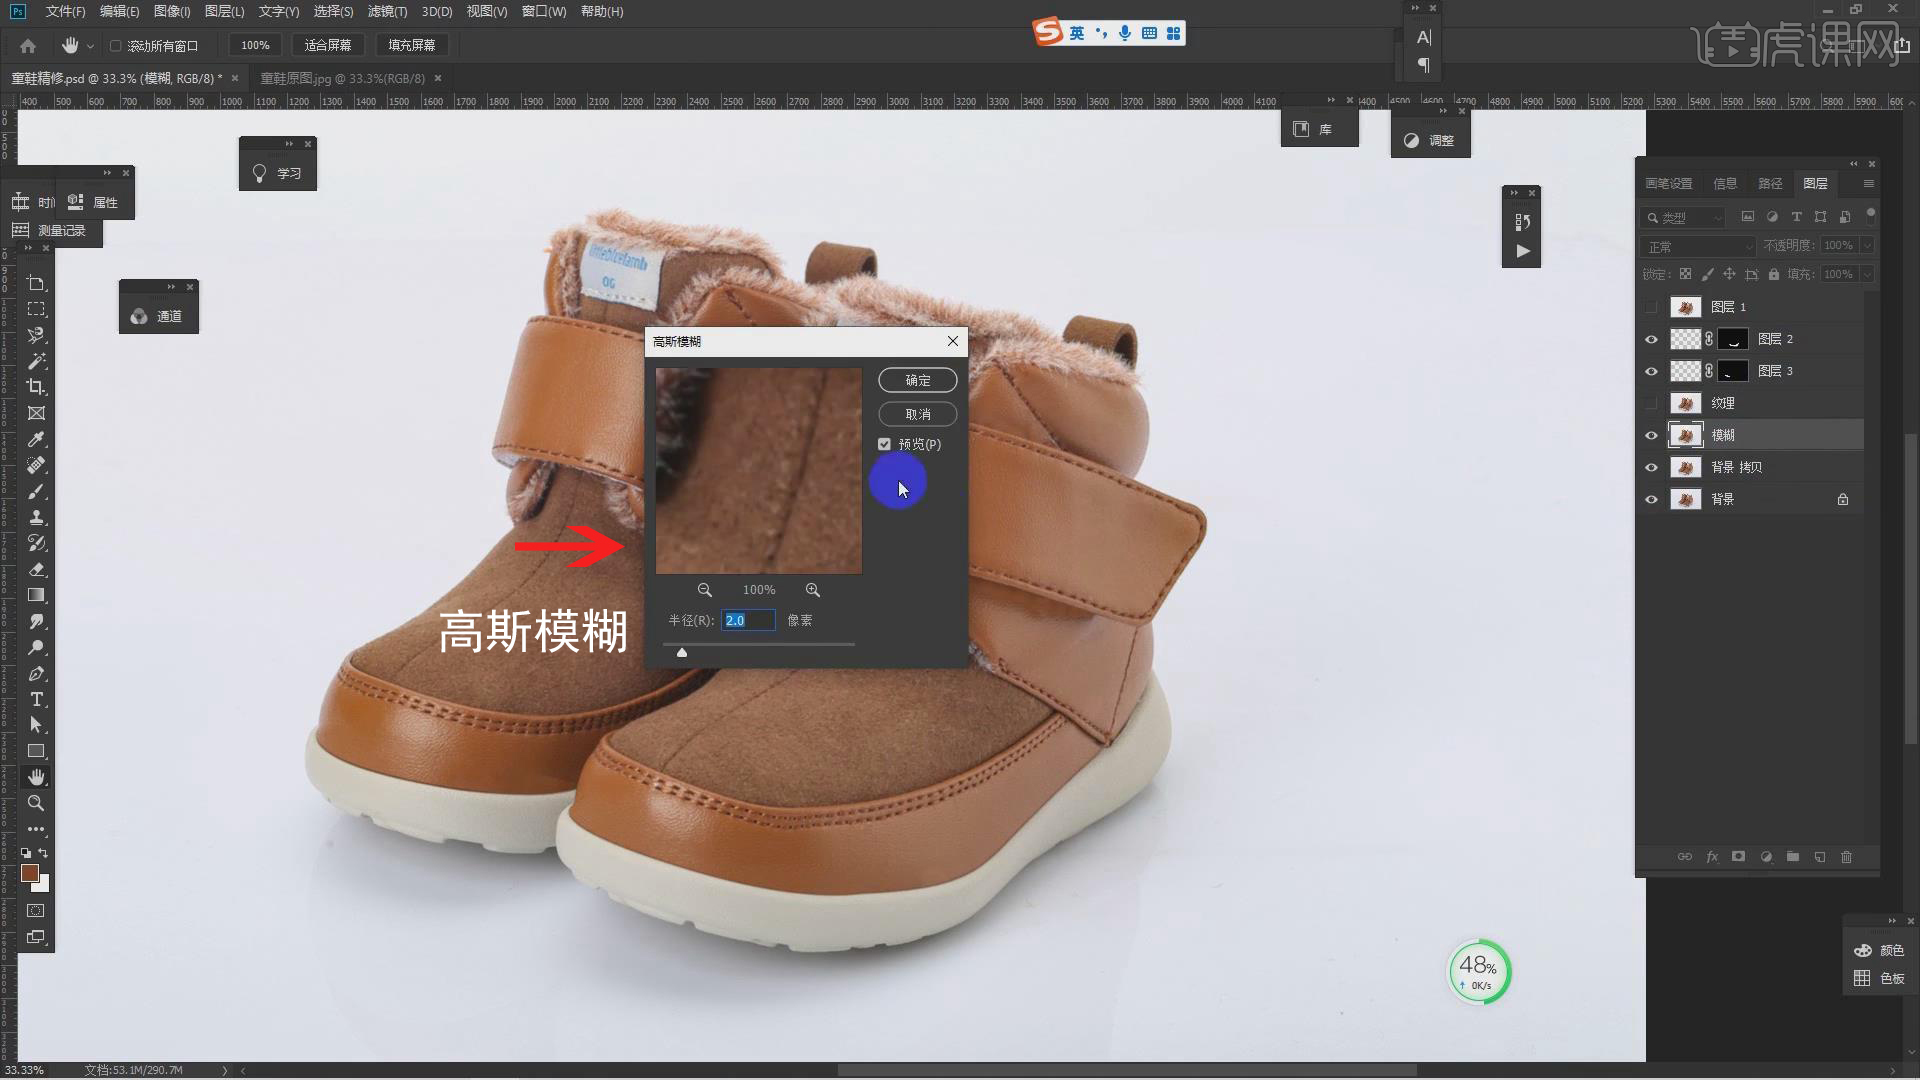Hide the locked 背景 layer
Screen dimensions: 1920x1080
click(x=1651, y=499)
